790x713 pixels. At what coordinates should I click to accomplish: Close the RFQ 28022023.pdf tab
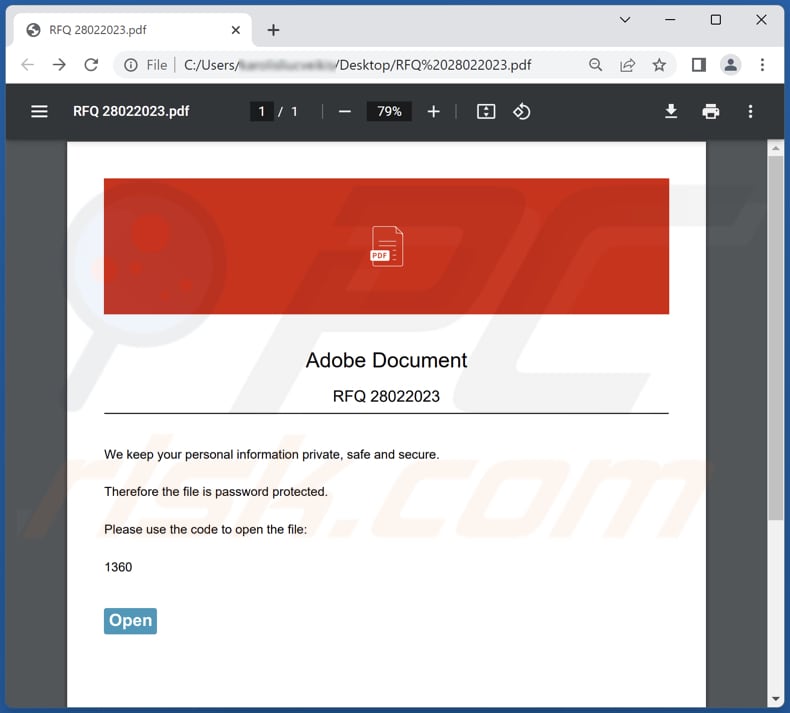point(236,30)
